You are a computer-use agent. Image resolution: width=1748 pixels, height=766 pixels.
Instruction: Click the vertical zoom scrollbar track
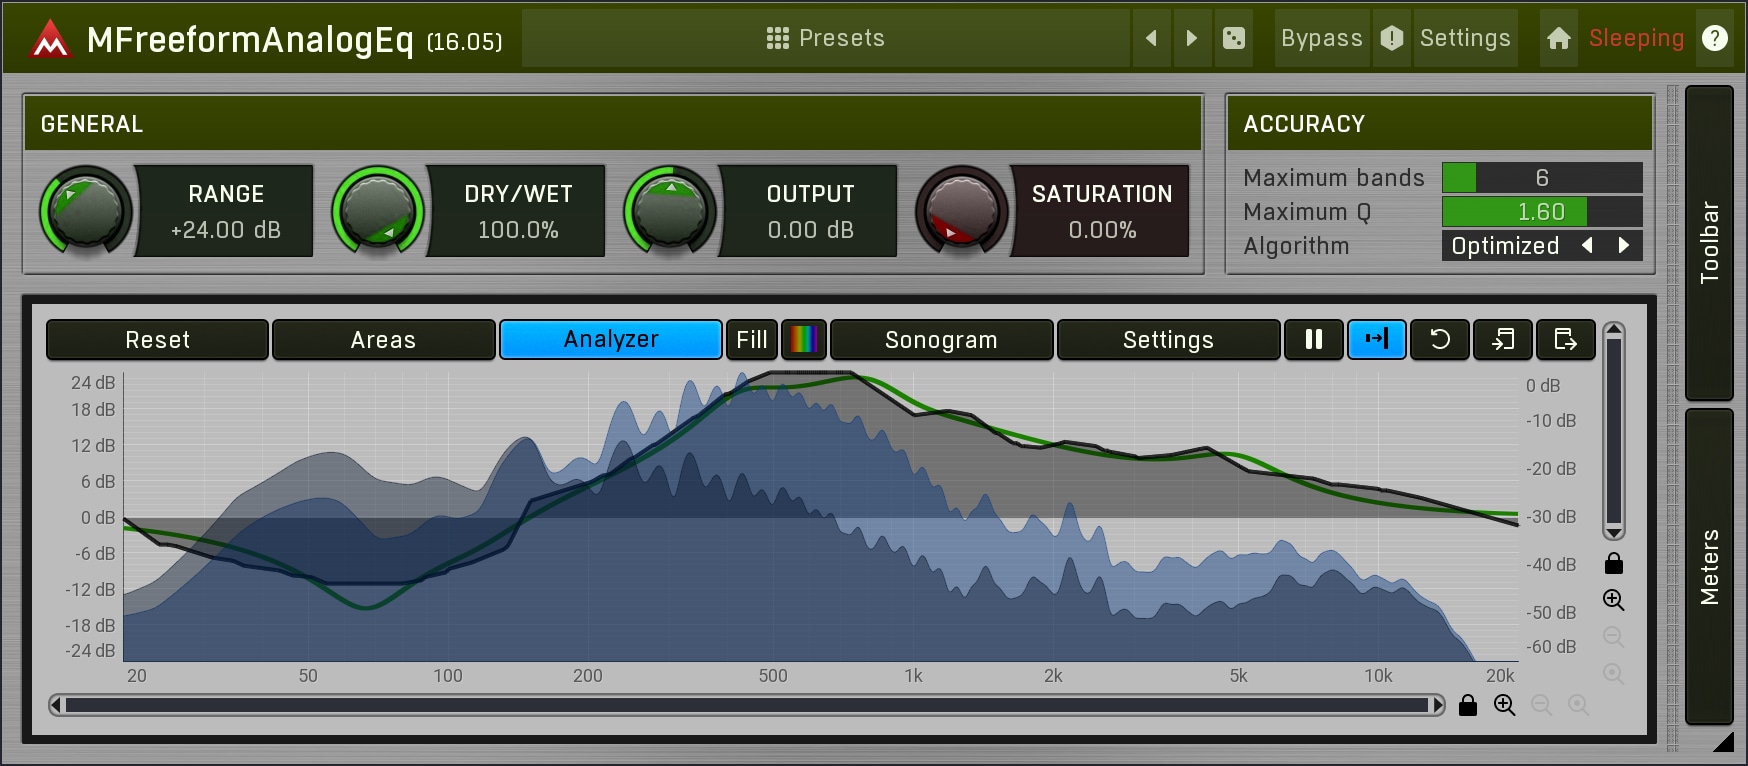(x=1613, y=431)
